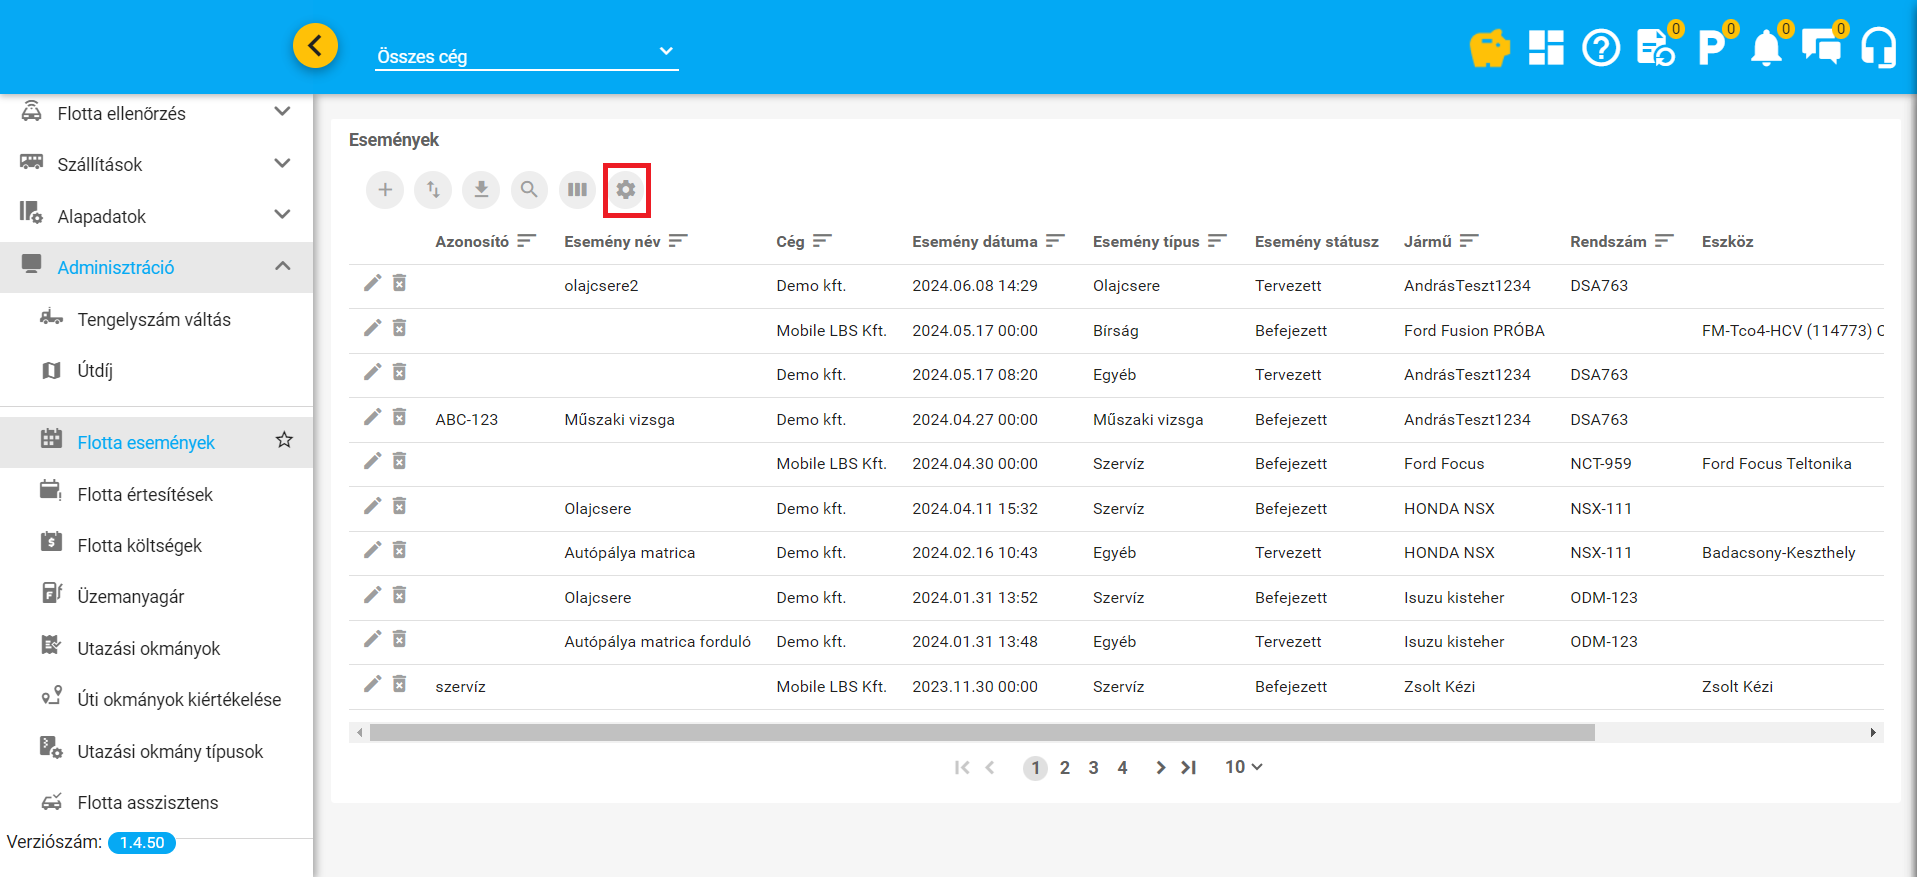Toggle favorite star for Flotta események
This screenshot has height=877, width=1917.
pos(284,441)
